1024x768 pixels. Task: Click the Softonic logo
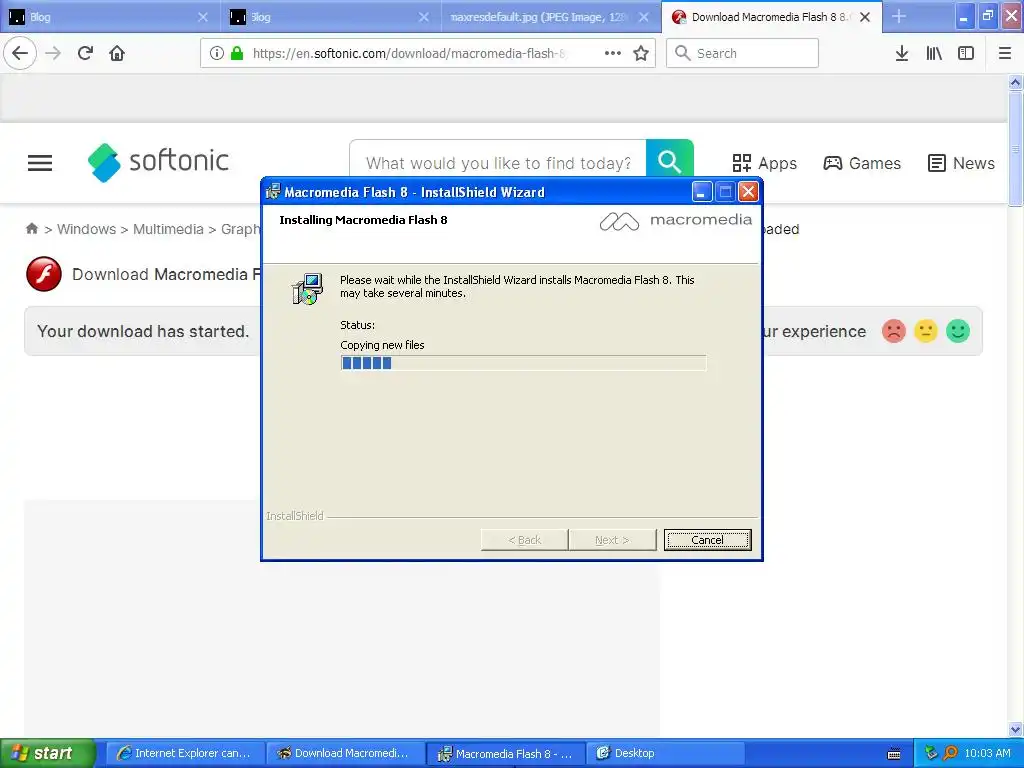[x=158, y=162]
